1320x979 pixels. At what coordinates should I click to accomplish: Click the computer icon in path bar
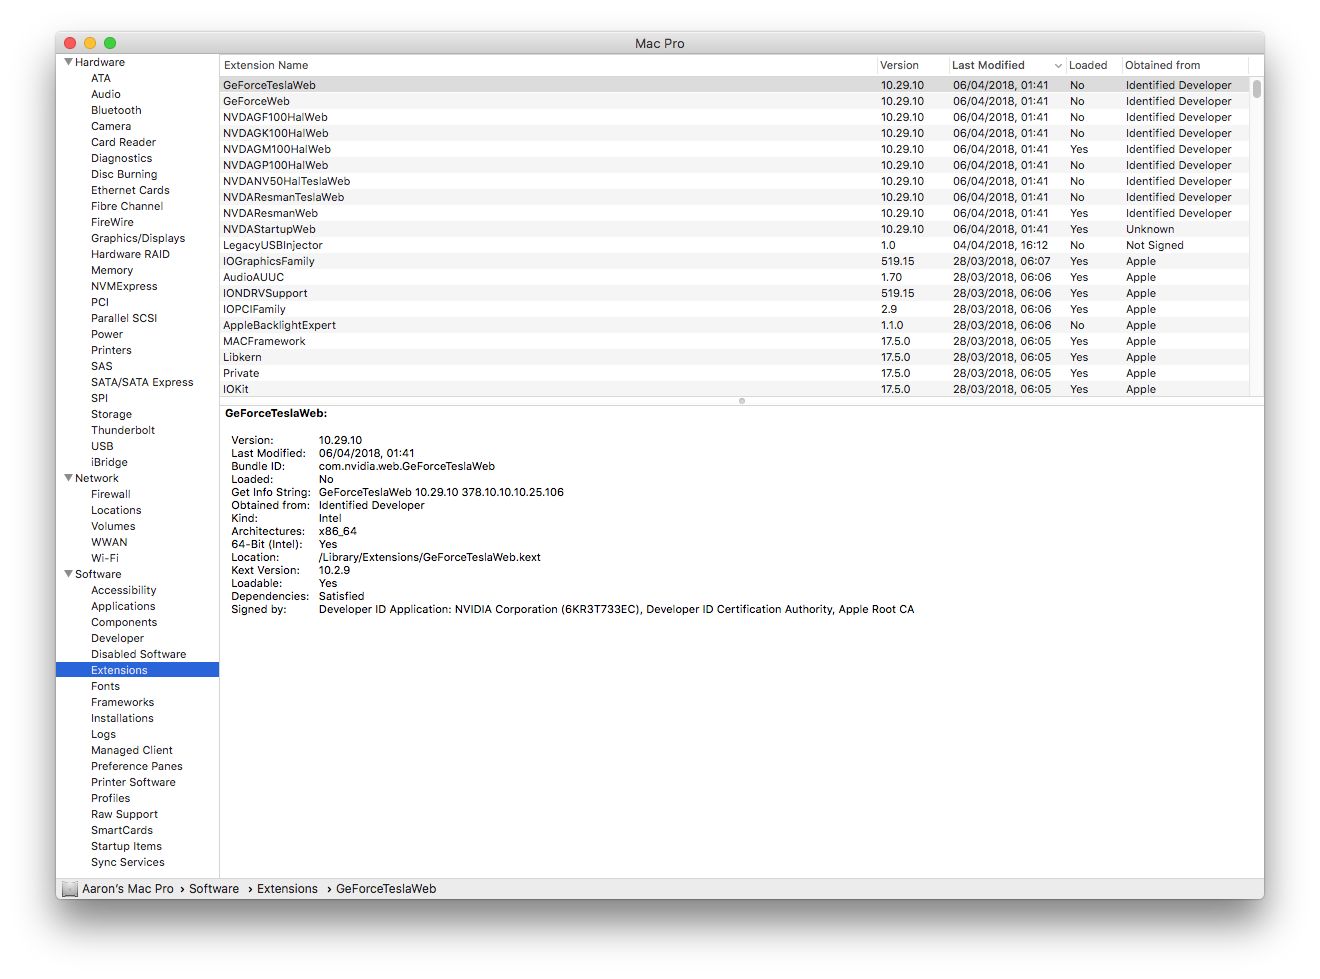click(x=69, y=889)
